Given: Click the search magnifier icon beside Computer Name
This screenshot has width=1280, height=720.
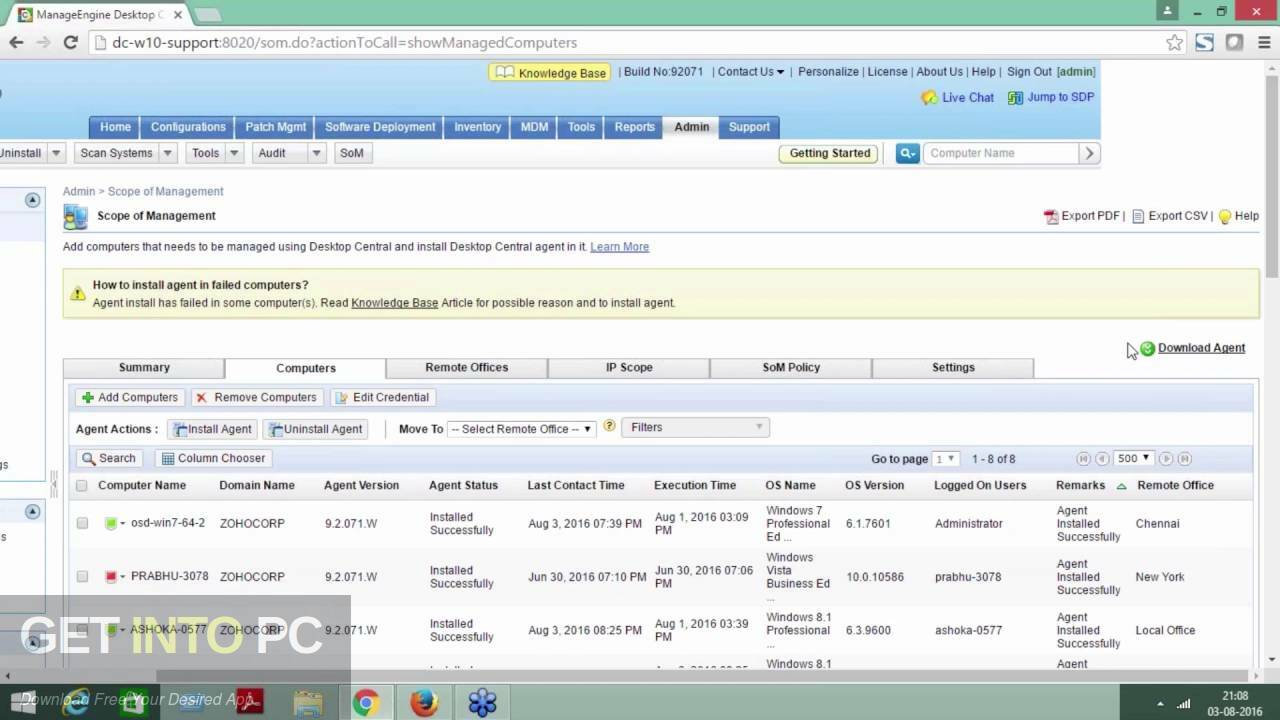Looking at the screenshot, I should (x=907, y=153).
